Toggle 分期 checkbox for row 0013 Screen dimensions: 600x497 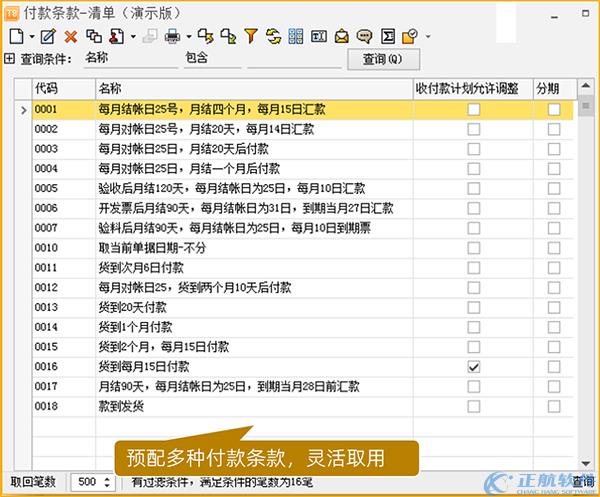coord(554,307)
